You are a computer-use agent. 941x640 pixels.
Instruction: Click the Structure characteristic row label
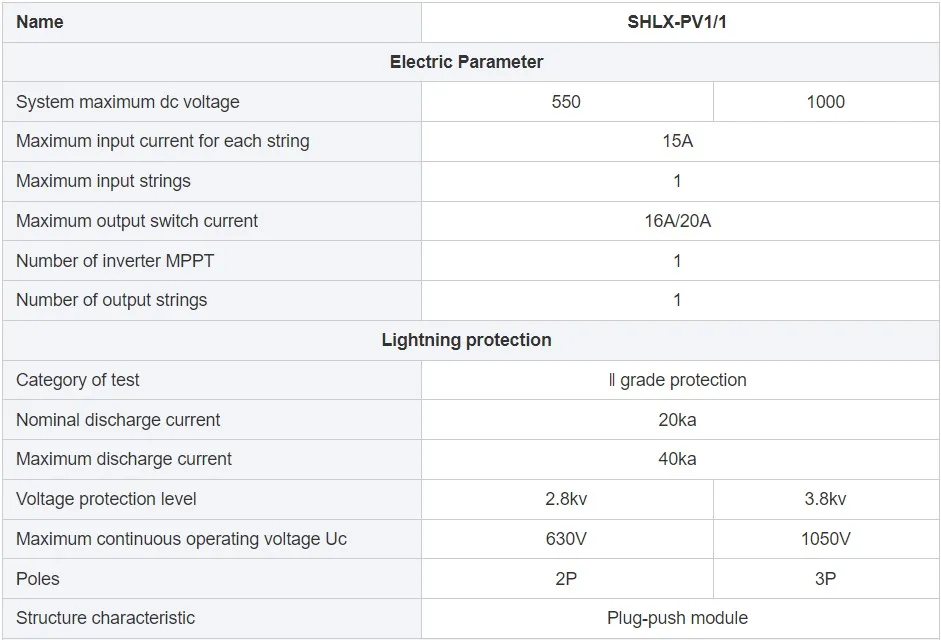(x=106, y=618)
